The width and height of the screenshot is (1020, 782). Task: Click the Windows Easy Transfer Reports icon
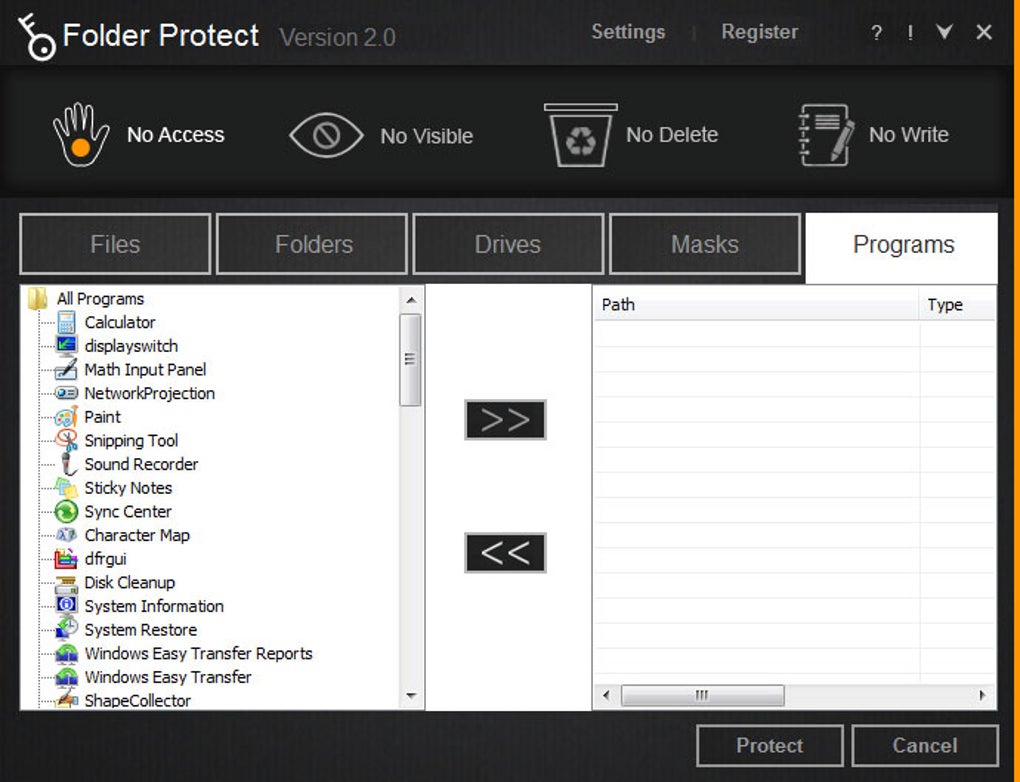click(x=66, y=653)
